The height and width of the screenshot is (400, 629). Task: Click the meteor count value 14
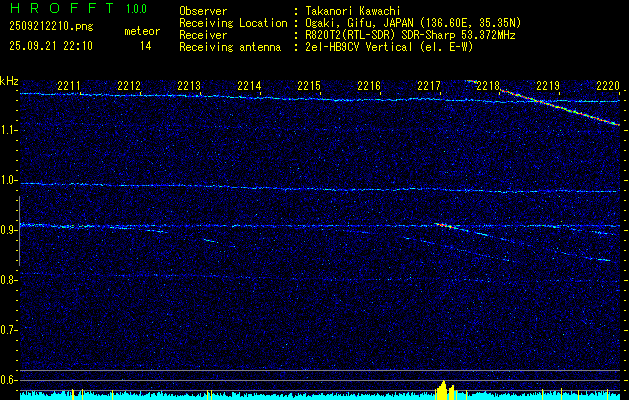(146, 45)
